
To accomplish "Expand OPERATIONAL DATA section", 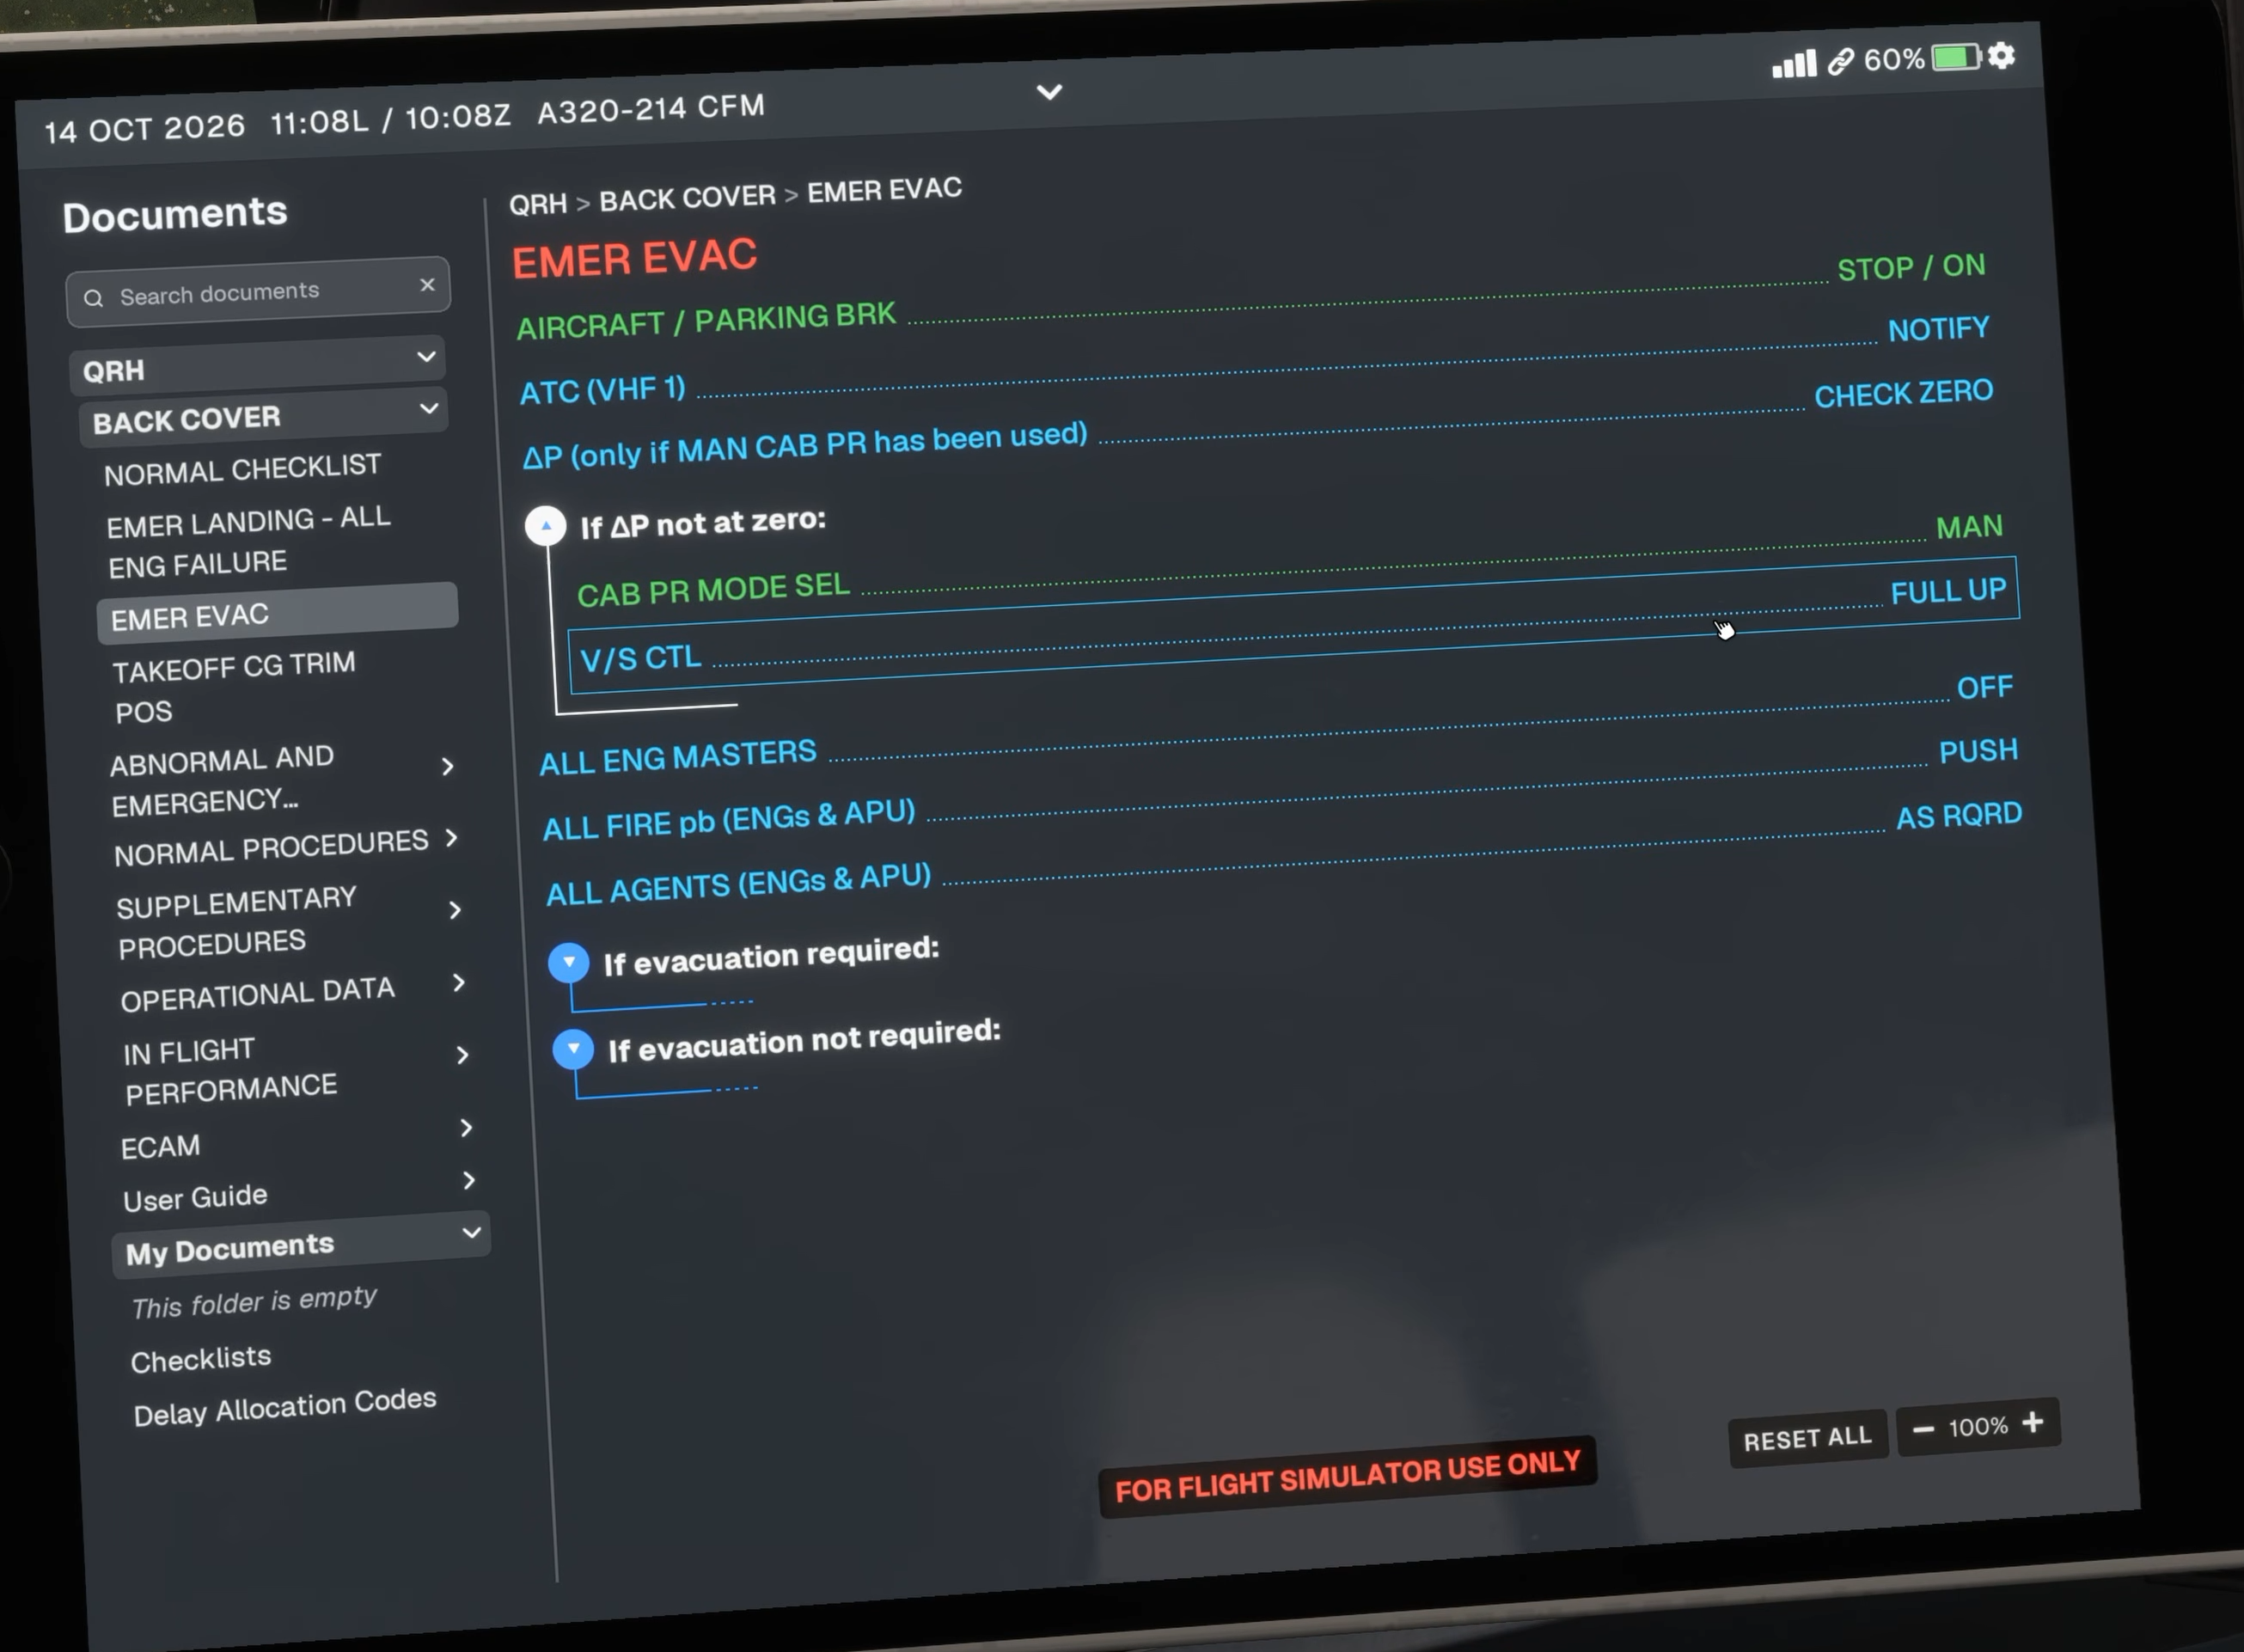I will coord(459,982).
